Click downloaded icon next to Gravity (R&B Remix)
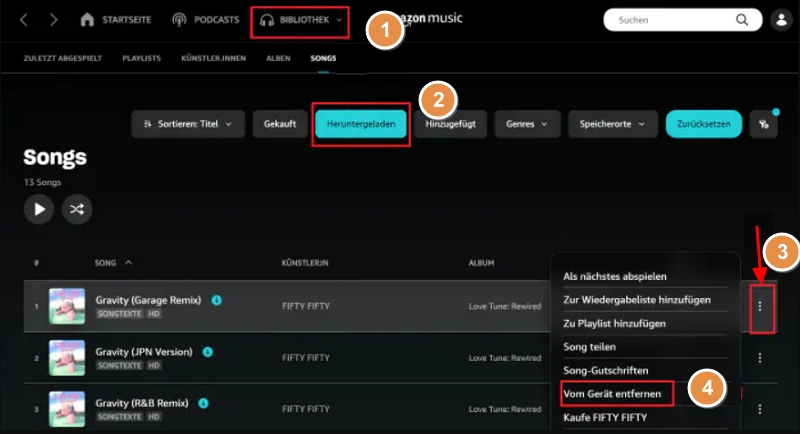The width and height of the screenshot is (800, 434). click(204, 403)
